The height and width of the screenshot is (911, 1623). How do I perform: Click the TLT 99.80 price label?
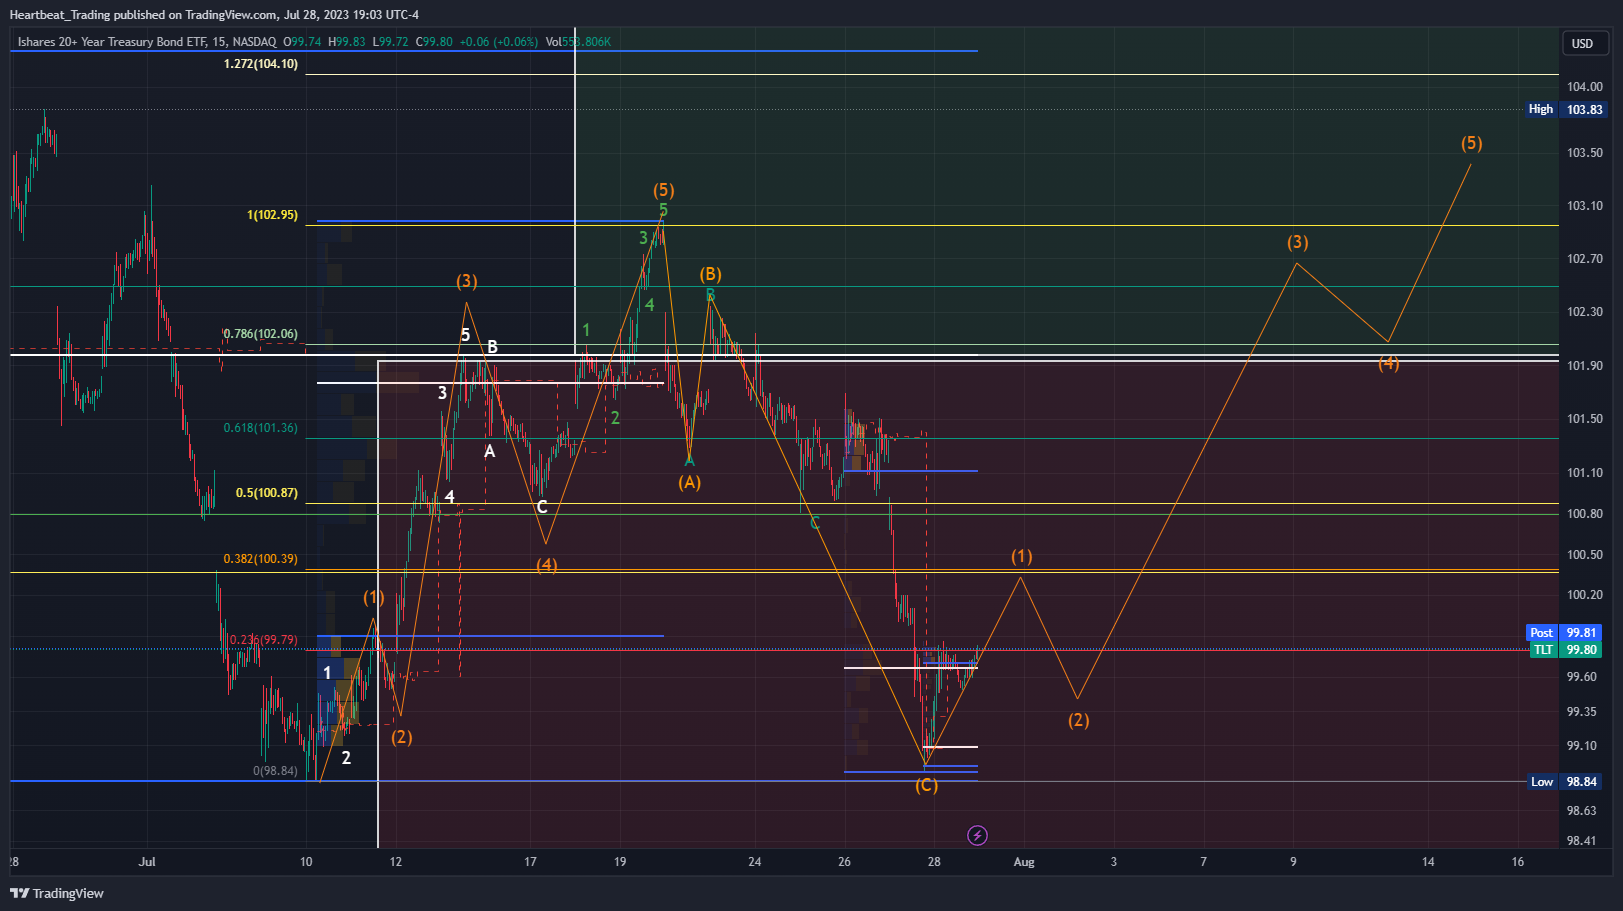[x=1565, y=650]
